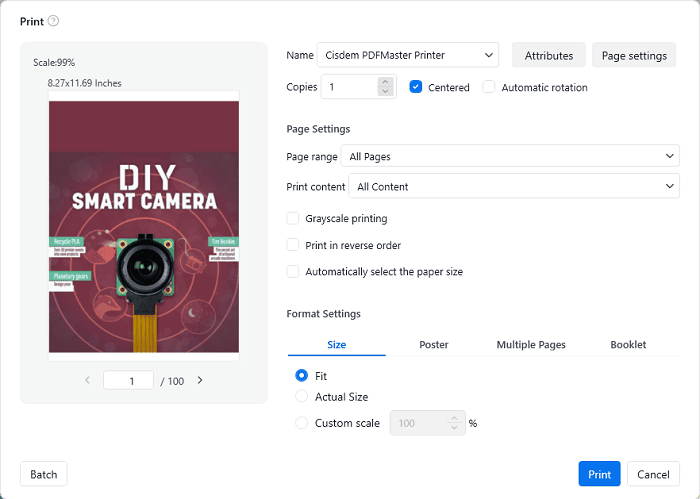Open the Booklet tab
The image size is (700, 499).
click(x=628, y=344)
